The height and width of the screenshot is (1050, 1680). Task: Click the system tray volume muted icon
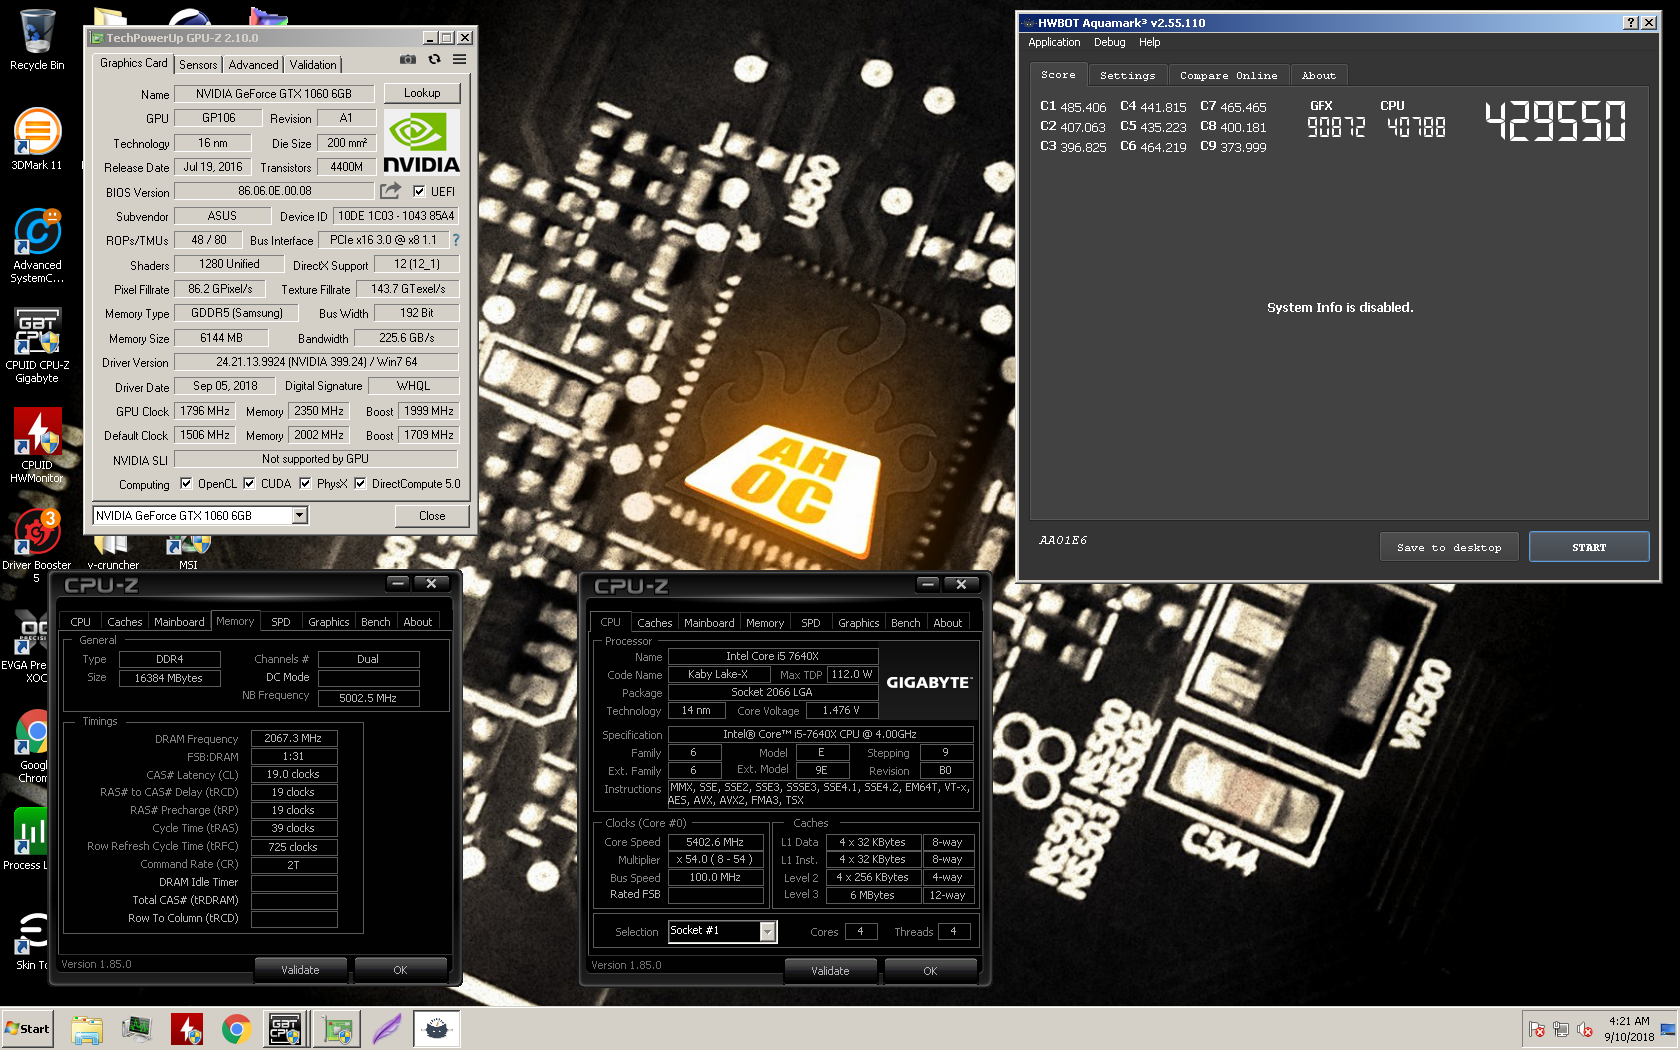tap(1585, 1030)
